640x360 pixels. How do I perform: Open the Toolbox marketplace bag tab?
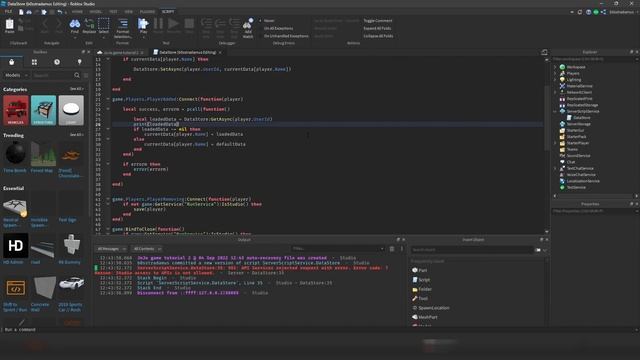point(11,62)
